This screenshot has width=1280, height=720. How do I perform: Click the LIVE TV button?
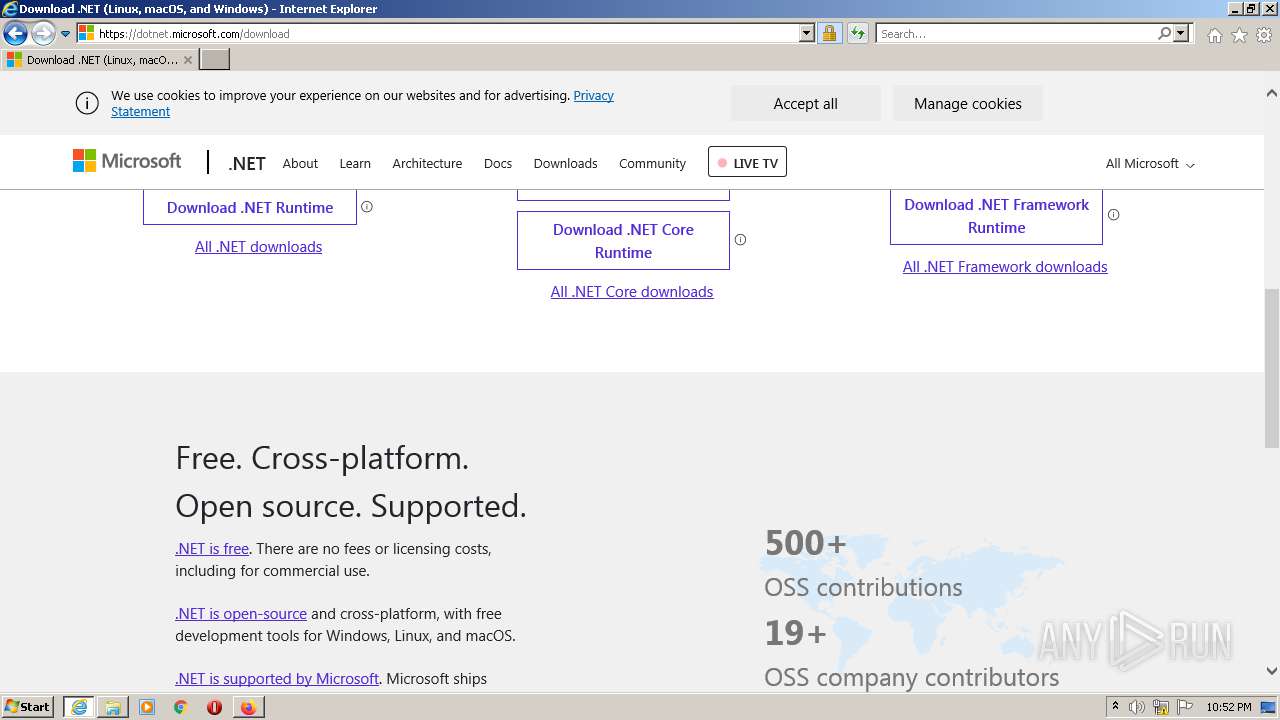pos(747,162)
